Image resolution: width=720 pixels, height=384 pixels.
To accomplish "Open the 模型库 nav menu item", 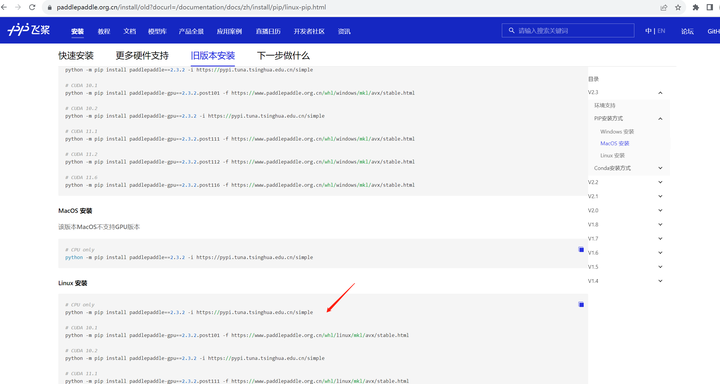I will tap(157, 31).
